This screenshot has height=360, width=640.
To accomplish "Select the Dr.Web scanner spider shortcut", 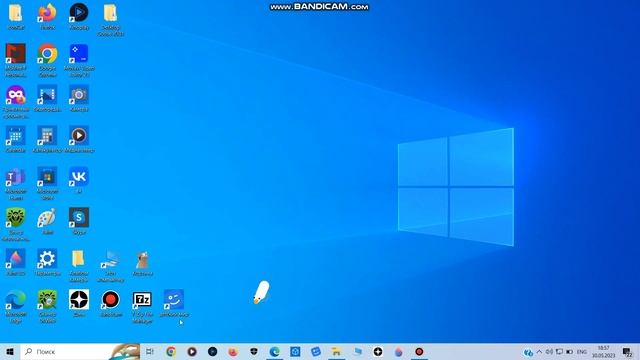I will [47, 307].
